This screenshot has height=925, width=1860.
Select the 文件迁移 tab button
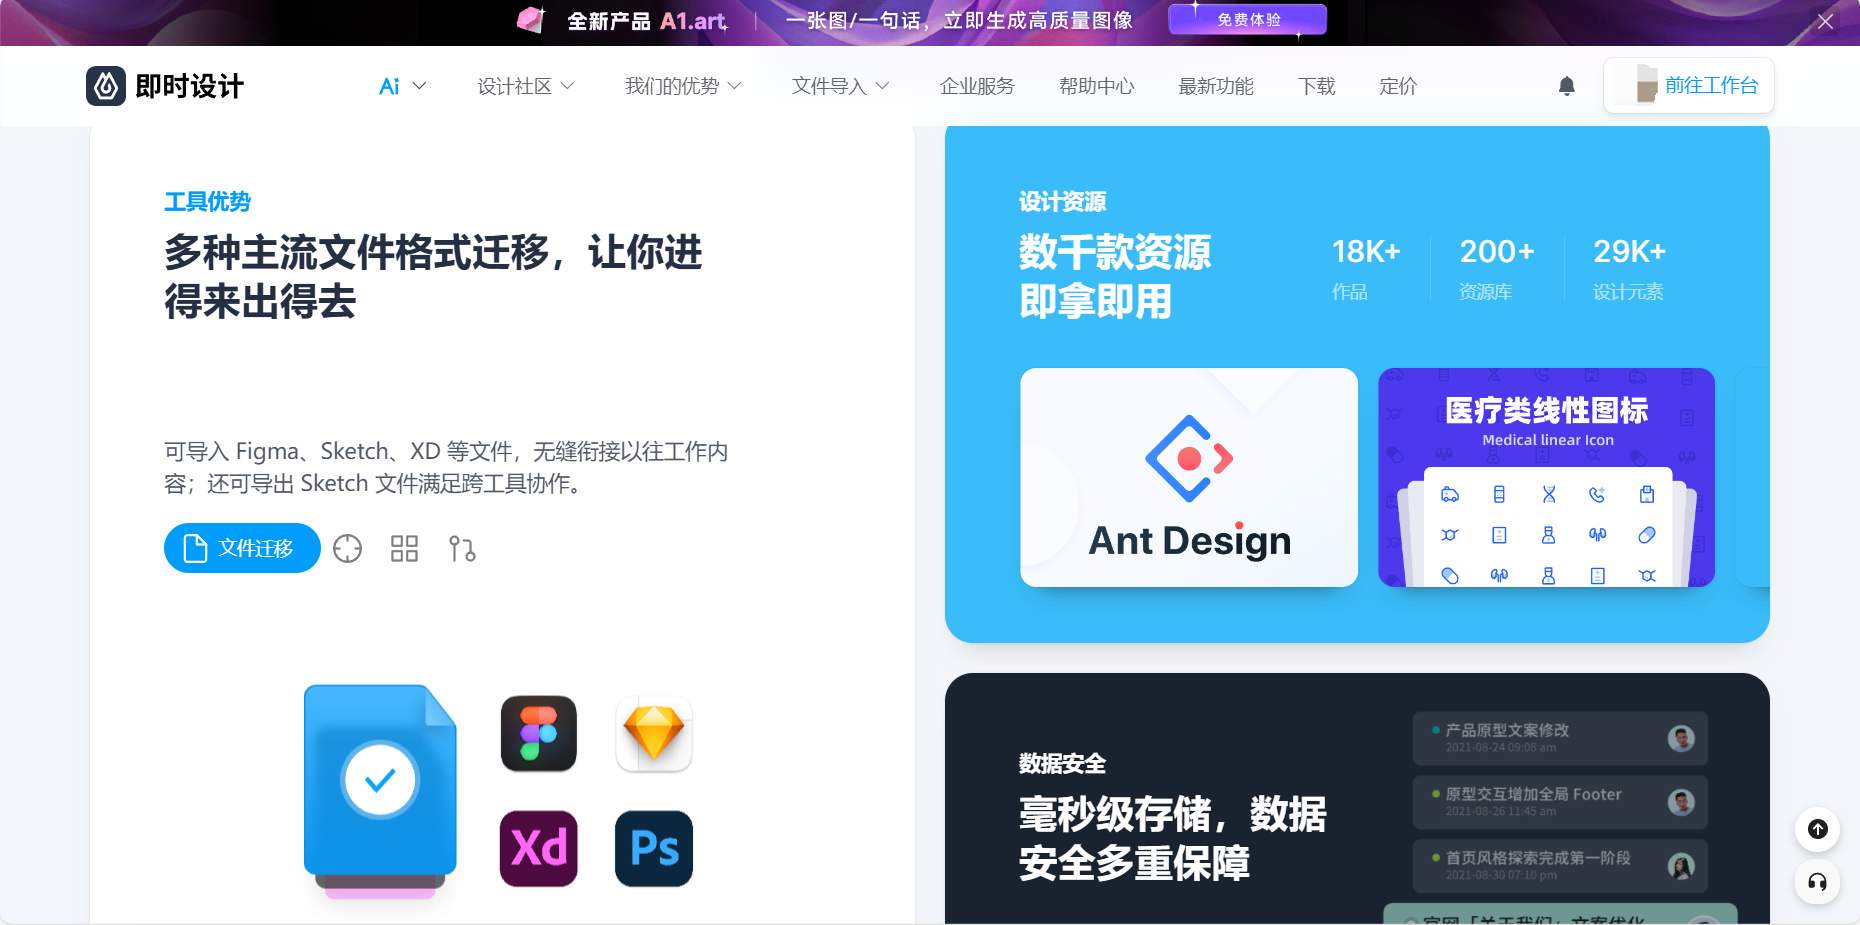coord(242,548)
